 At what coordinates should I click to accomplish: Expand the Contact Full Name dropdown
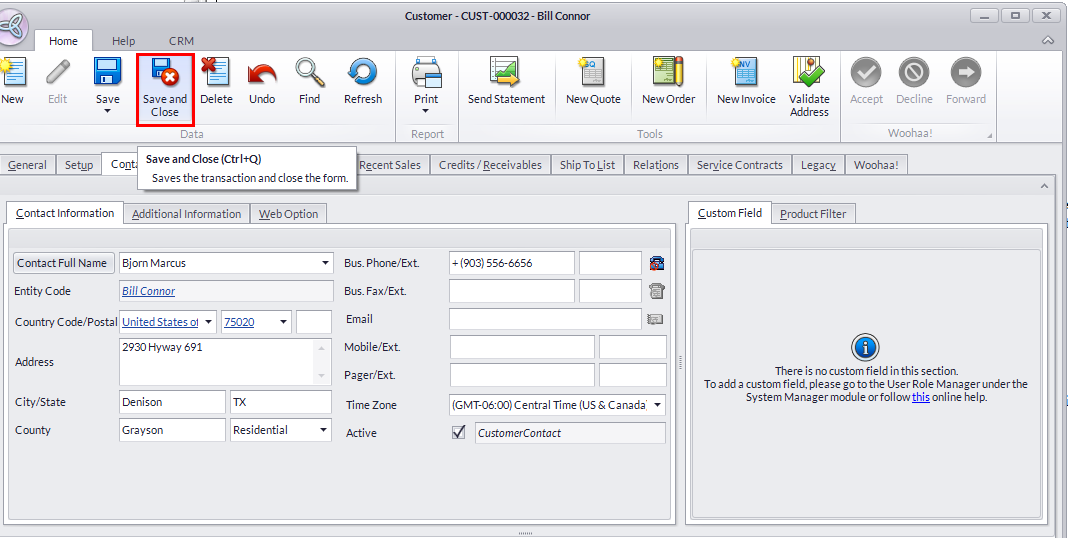325,263
